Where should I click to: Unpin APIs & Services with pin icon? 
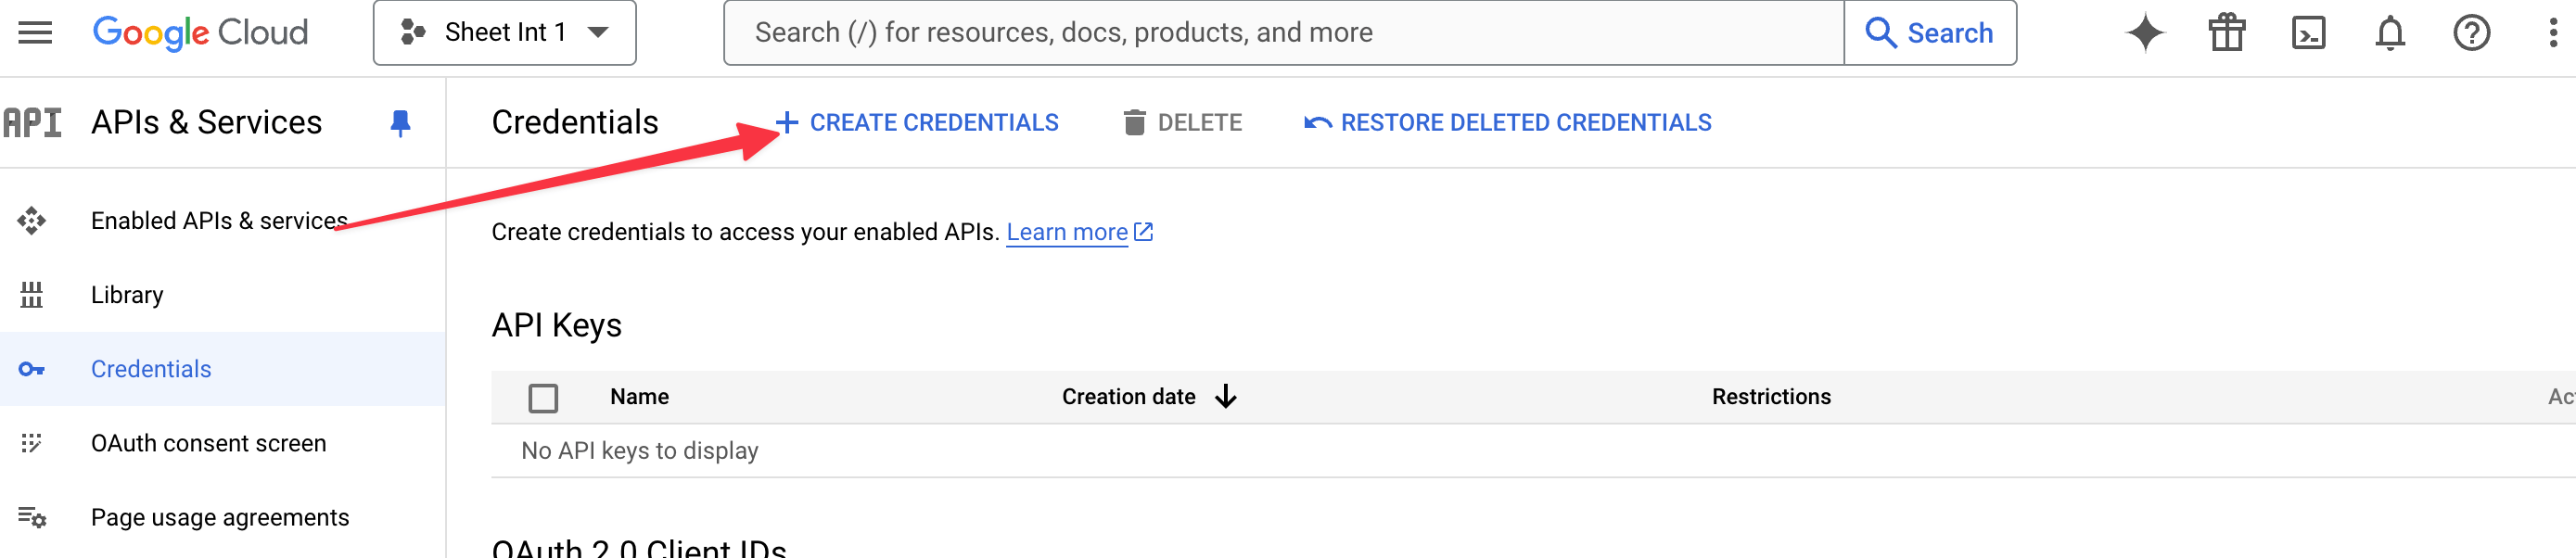tap(400, 123)
